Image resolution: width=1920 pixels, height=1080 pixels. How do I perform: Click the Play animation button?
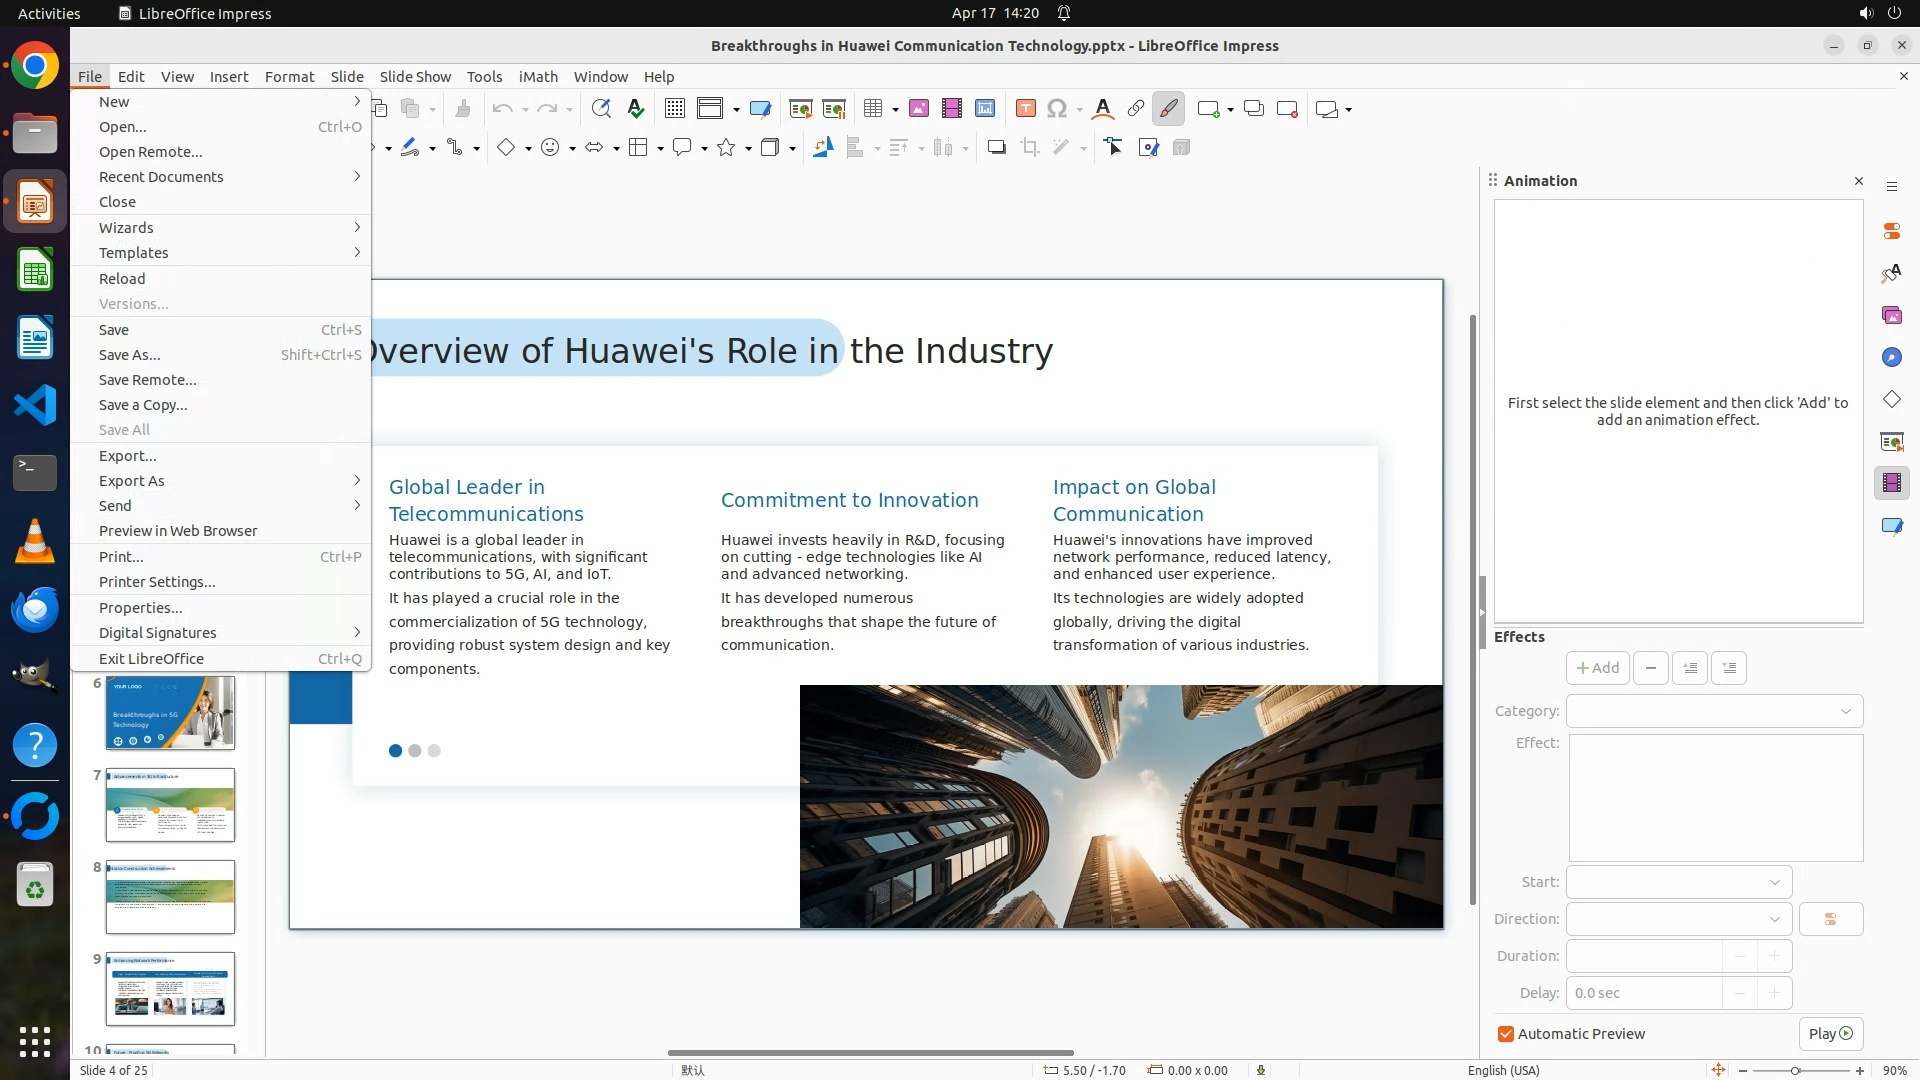(1830, 1034)
